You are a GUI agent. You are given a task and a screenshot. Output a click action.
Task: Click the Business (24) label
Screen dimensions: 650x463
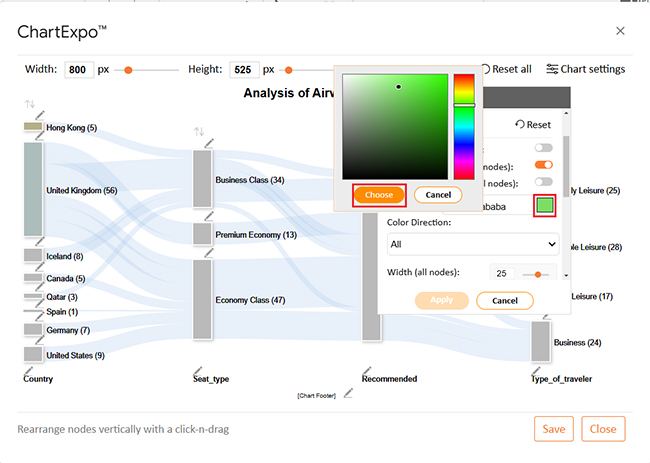pos(577,343)
